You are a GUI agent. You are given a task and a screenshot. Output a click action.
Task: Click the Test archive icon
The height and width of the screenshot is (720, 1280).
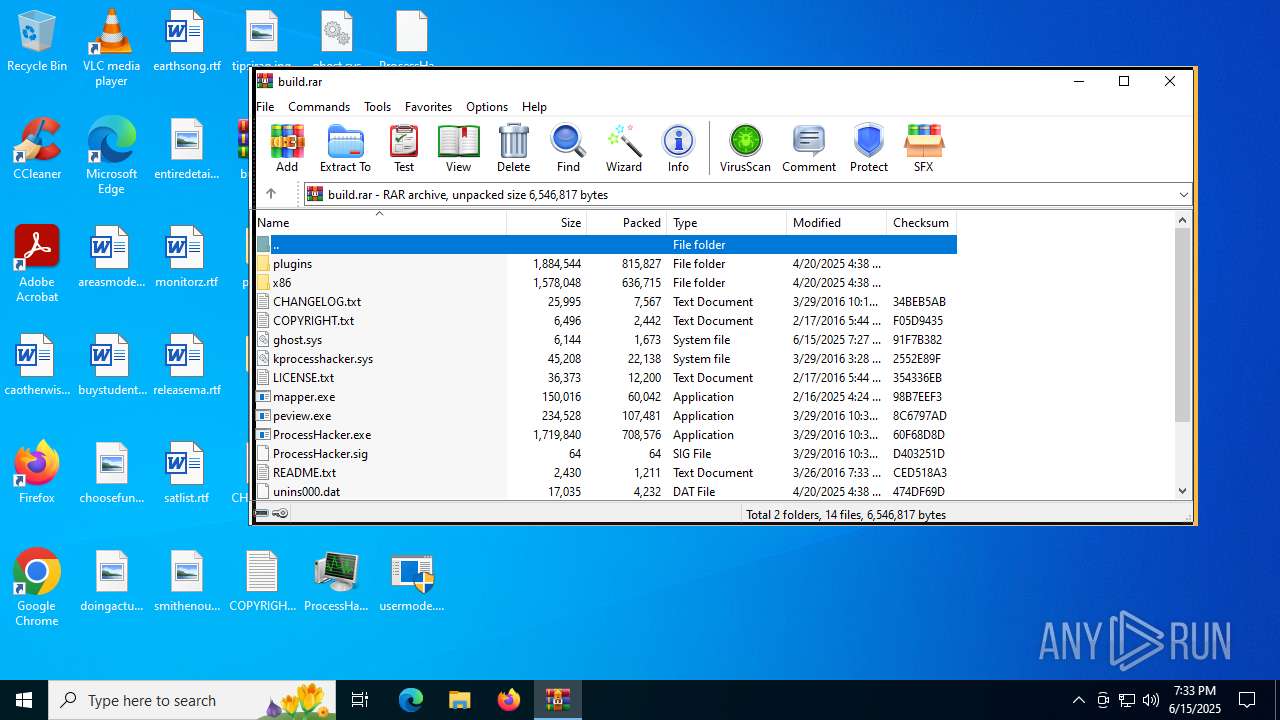tap(404, 148)
